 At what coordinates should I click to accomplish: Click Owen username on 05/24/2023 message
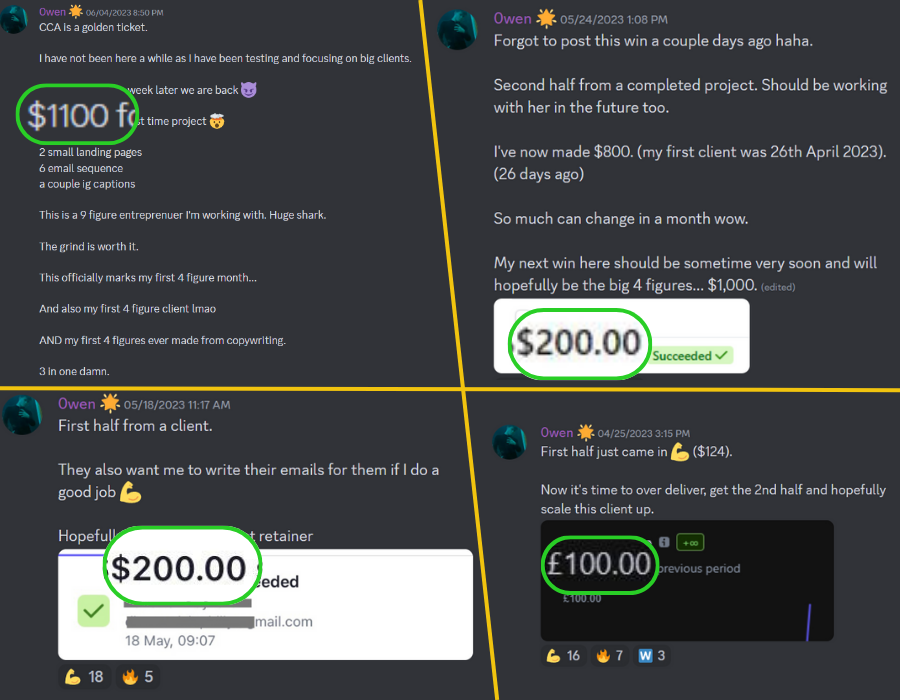513,19
